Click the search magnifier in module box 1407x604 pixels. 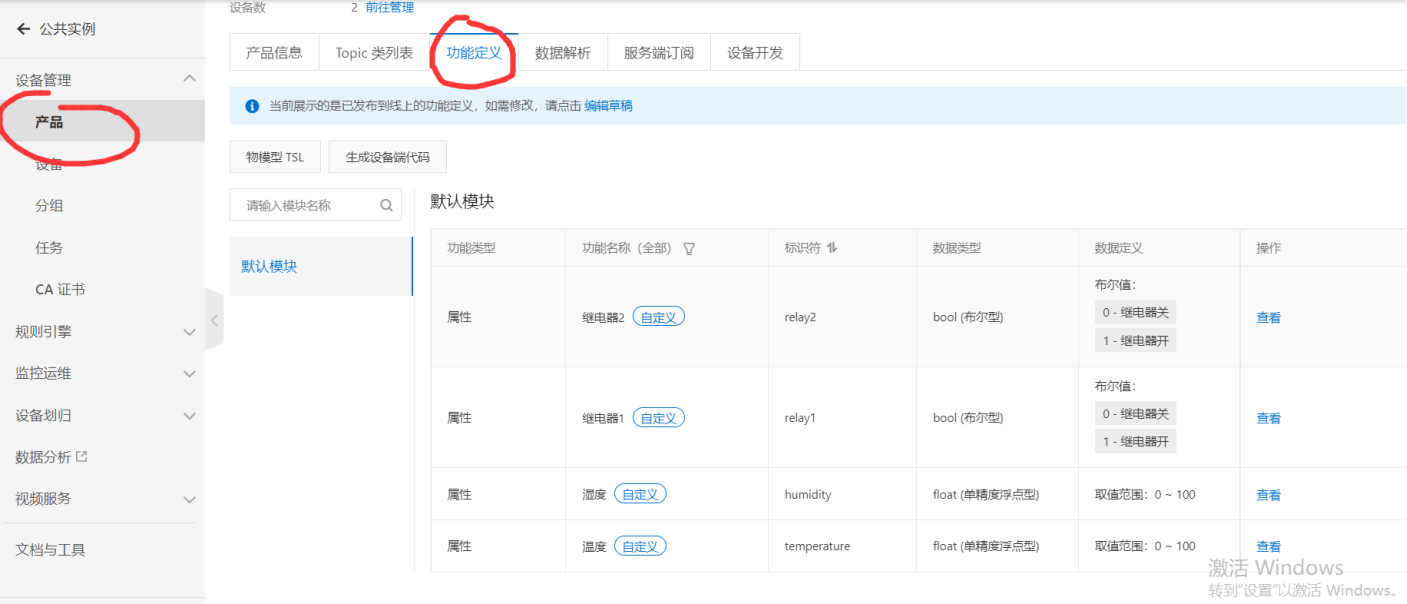386,205
